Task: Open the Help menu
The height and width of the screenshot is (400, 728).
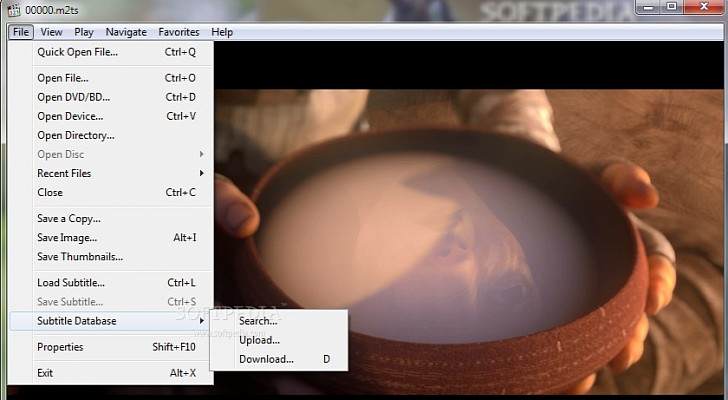Action: coord(222,32)
